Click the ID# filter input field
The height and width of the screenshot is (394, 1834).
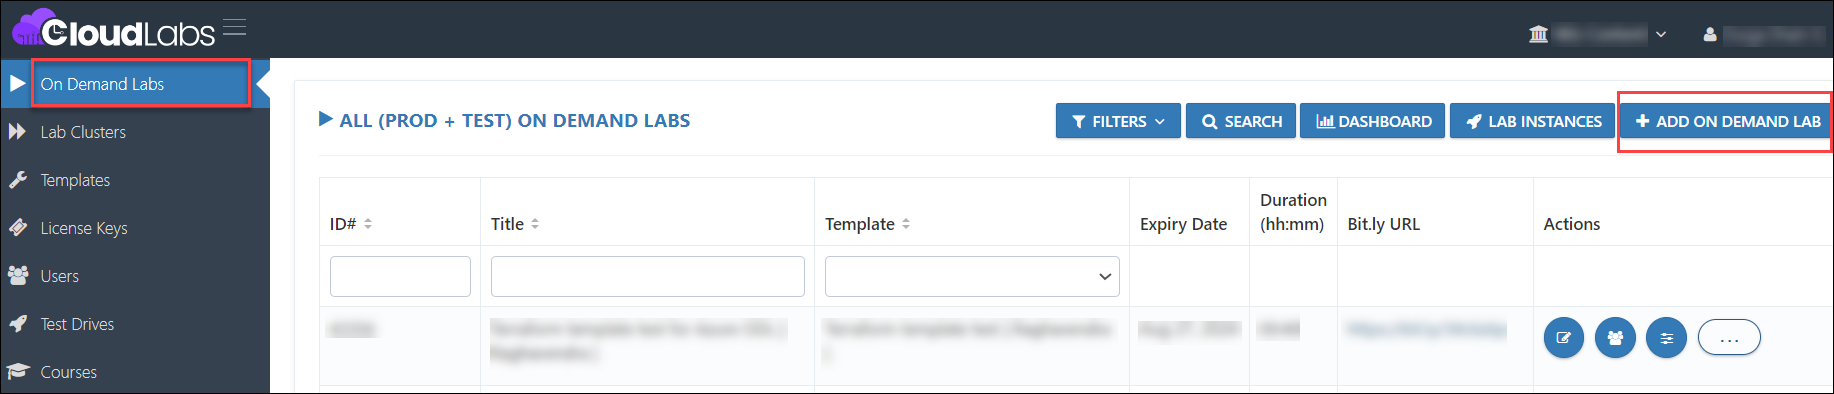pos(400,277)
